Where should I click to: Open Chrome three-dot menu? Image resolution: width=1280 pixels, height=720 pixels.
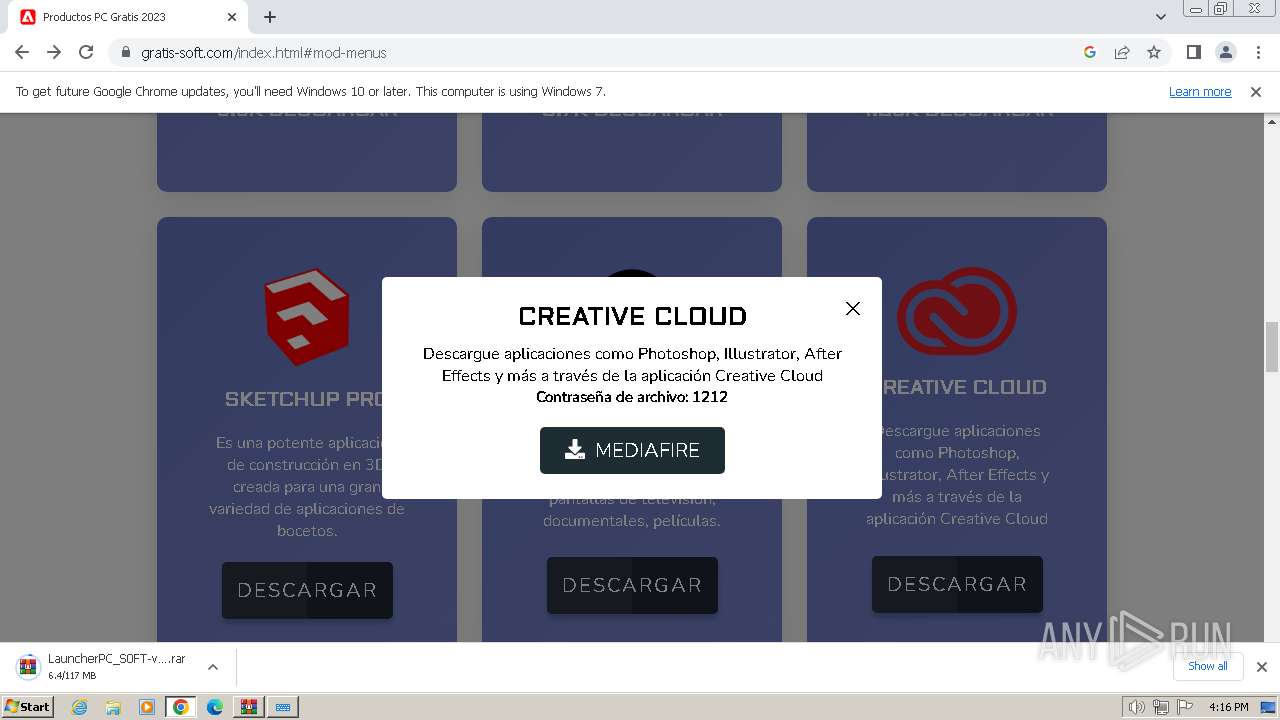(x=1258, y=52)
